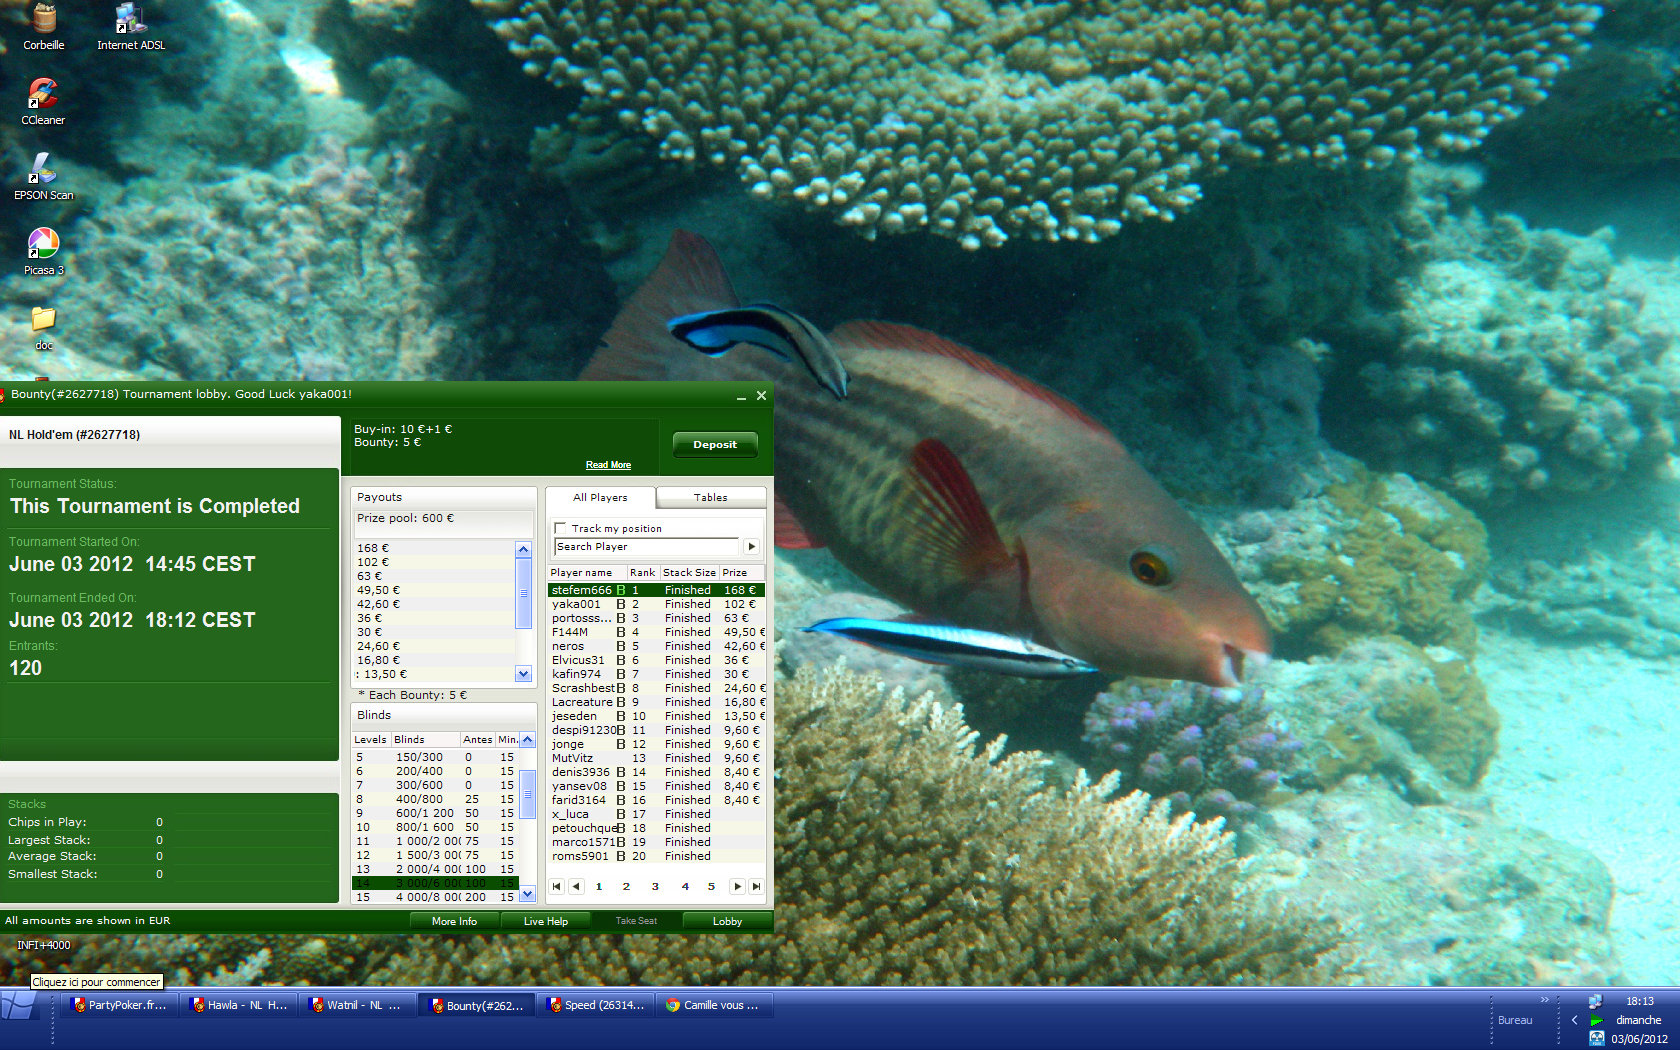Enable Track my position checkbox
The height and width of the screenshot is (1050, 1680).
click(x=561, y=528)
